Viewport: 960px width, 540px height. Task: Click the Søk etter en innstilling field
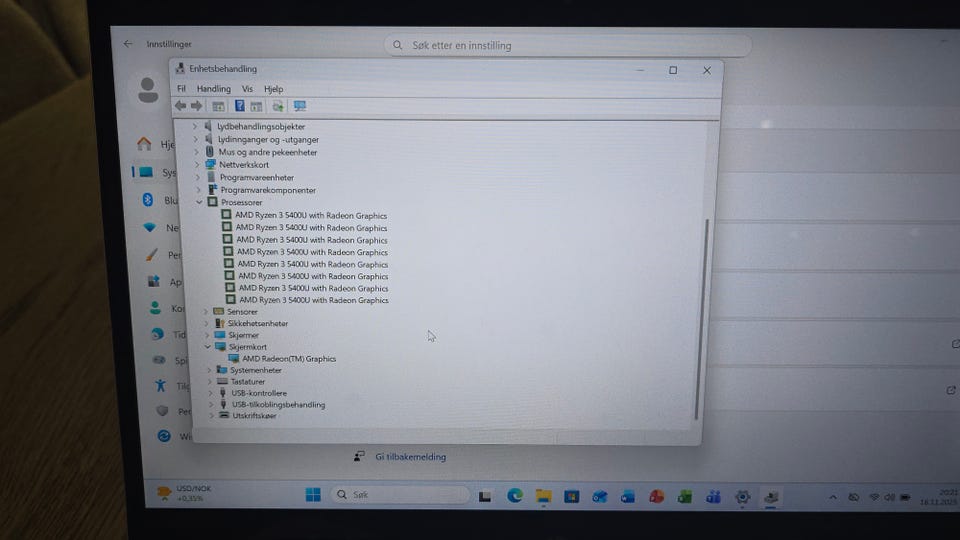tap(568, 45)
